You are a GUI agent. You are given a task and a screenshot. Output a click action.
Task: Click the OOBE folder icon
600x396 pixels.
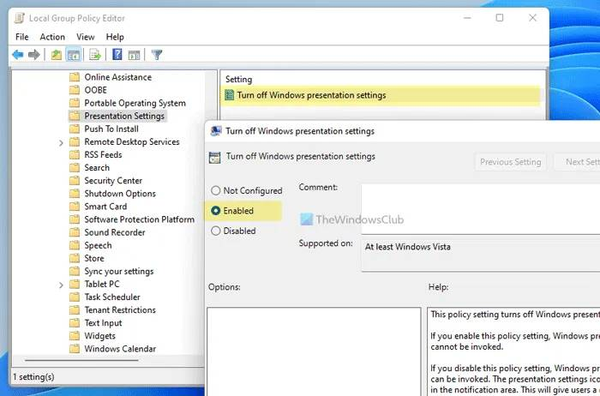75,90
